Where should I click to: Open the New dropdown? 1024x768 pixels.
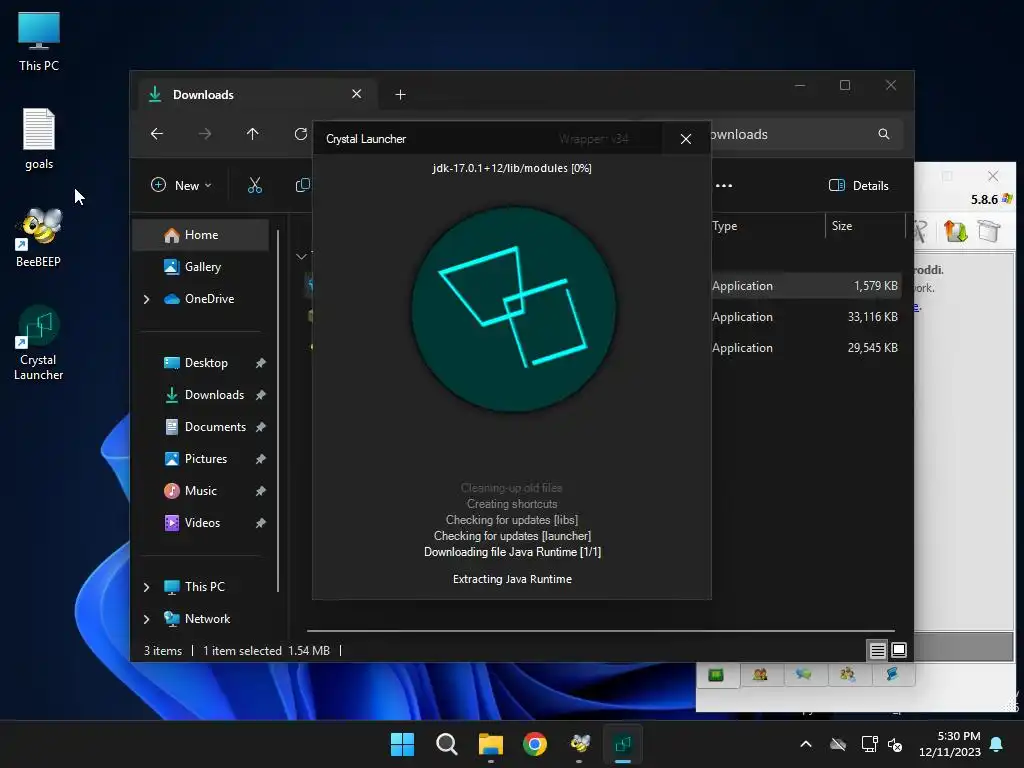tap(181, 185)
